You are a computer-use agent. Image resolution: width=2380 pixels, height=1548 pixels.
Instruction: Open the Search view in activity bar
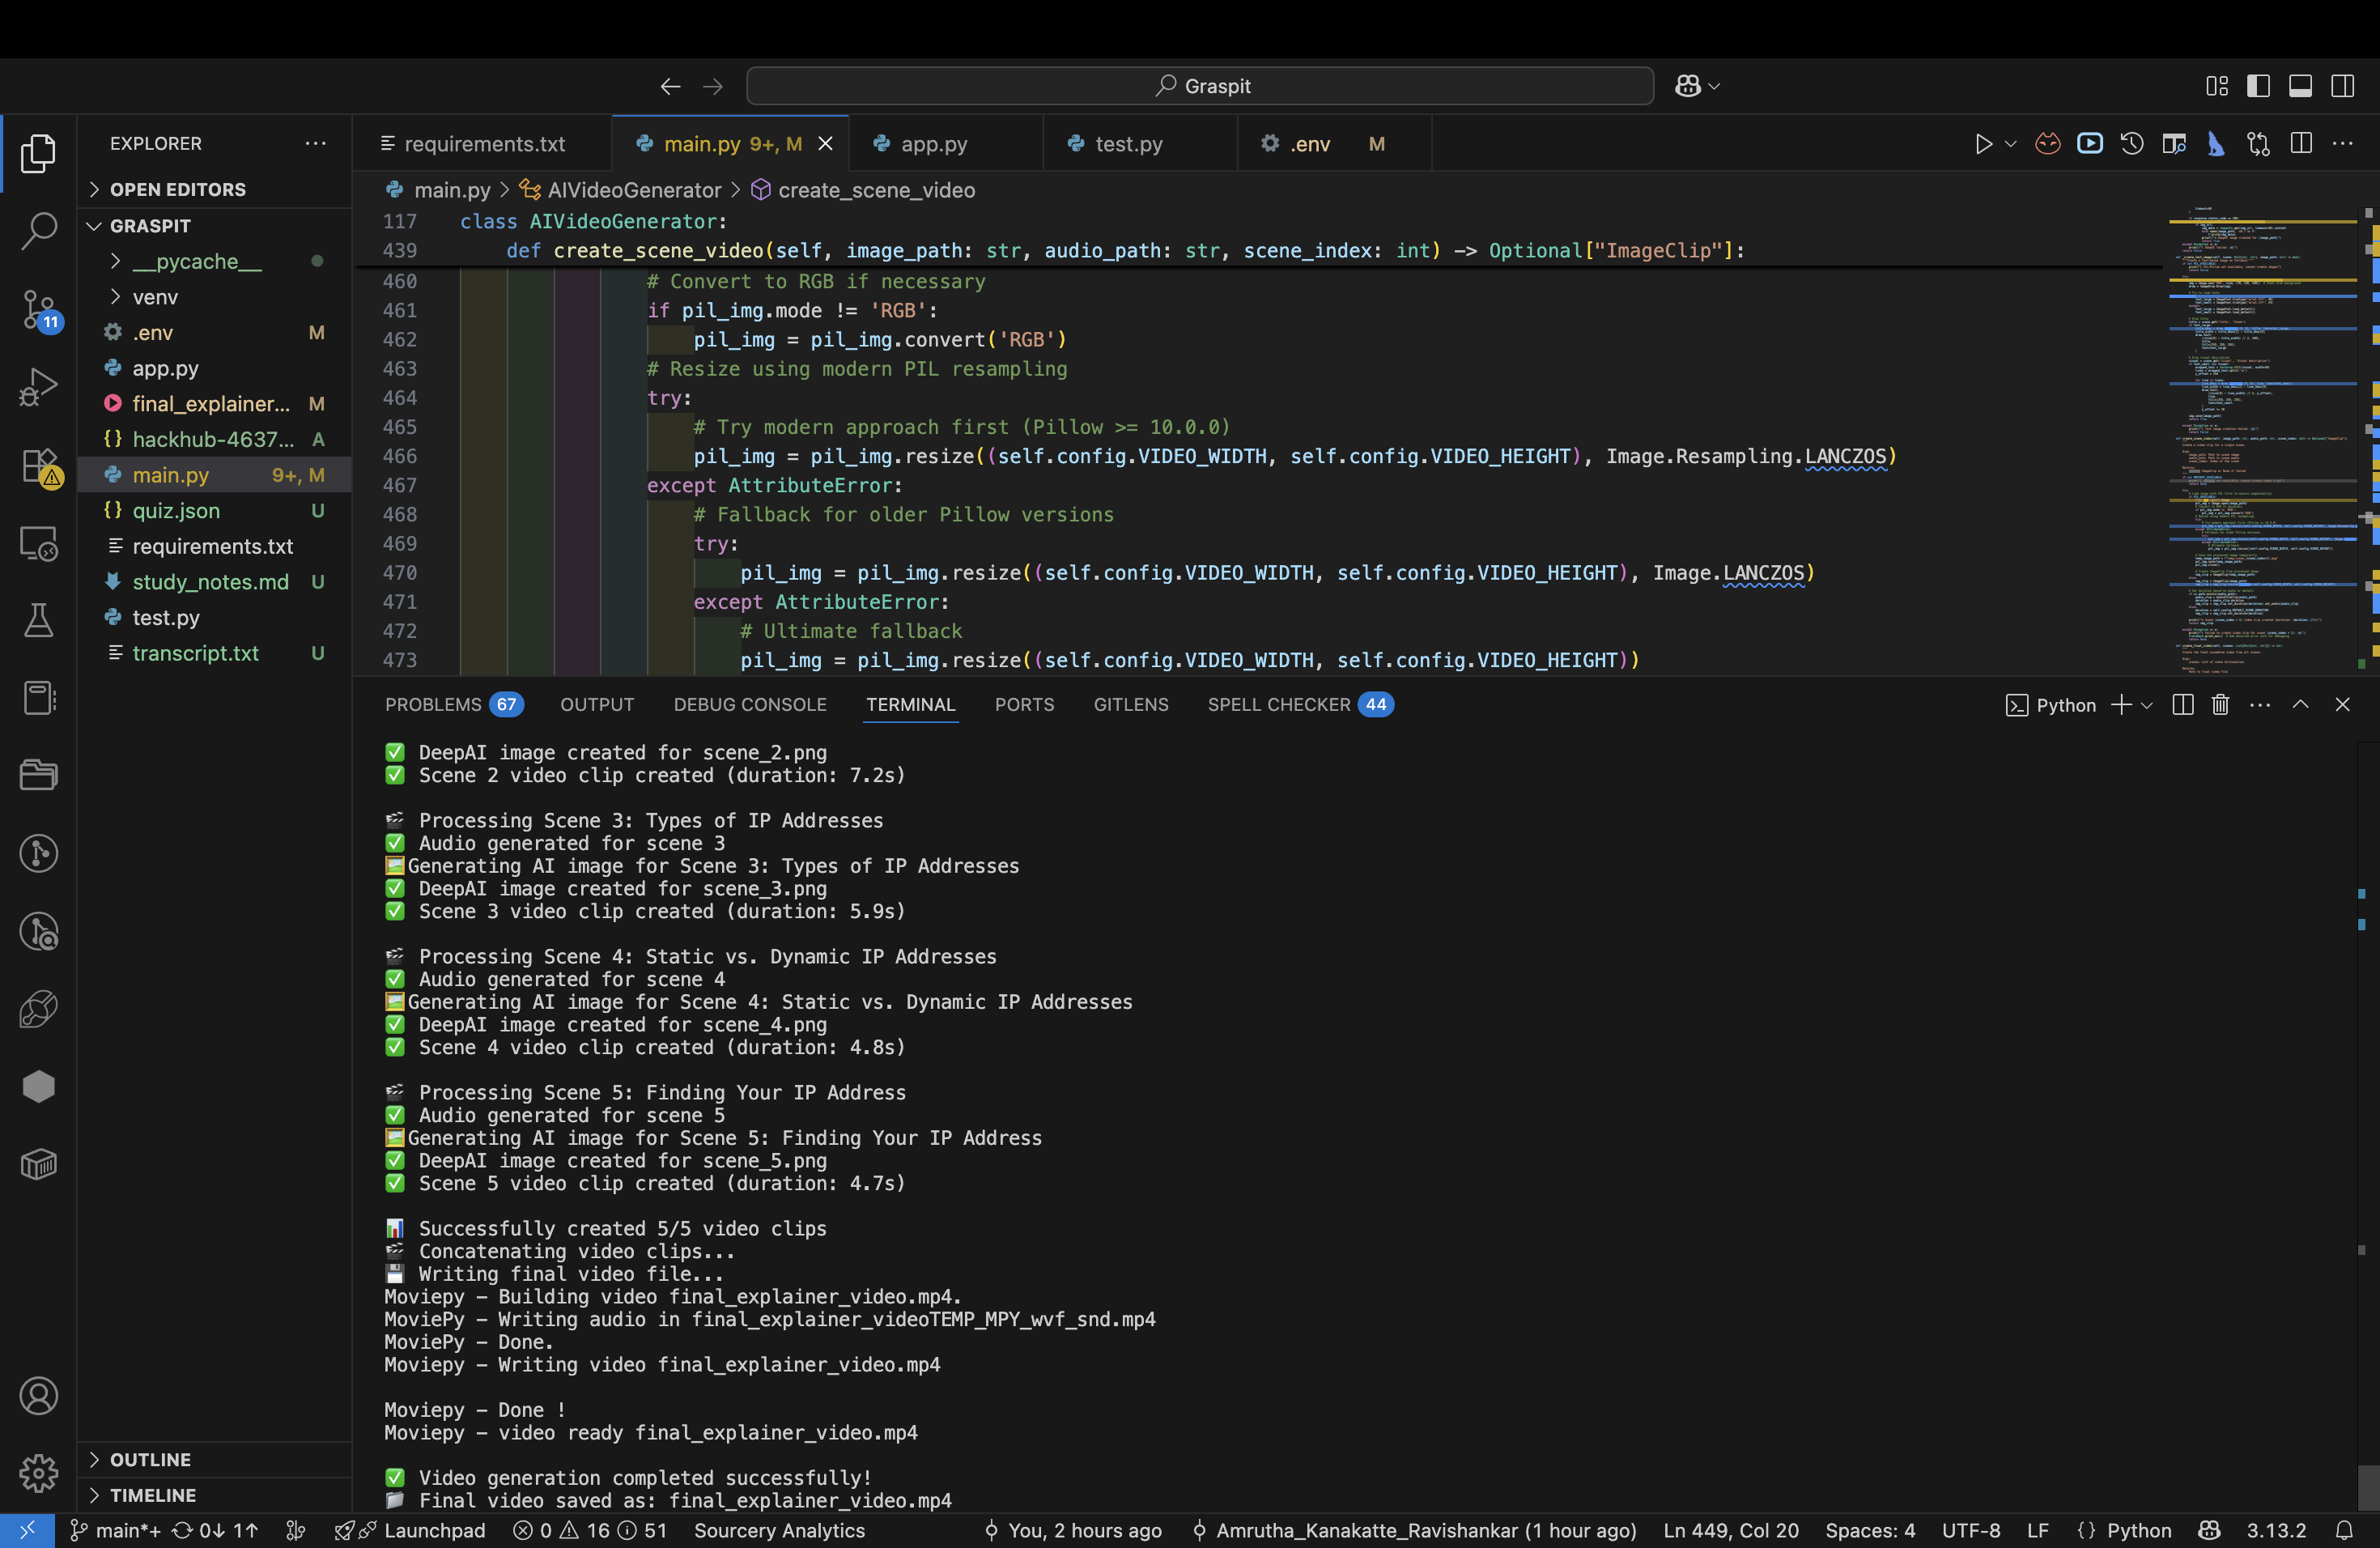coord(38,231)
